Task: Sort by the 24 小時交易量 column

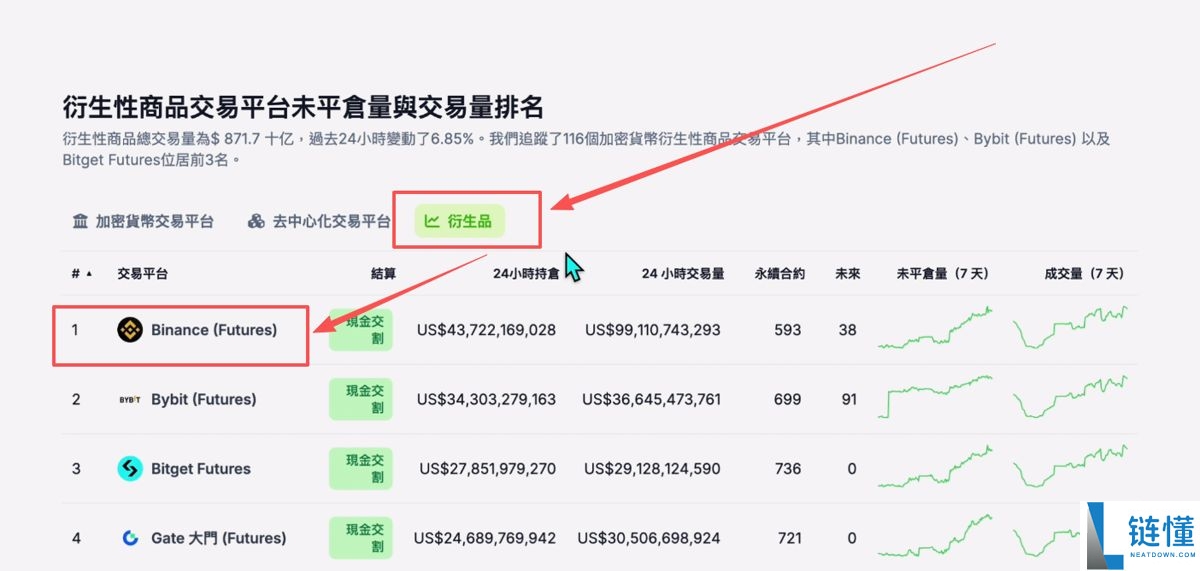Action: click(683, 273)
